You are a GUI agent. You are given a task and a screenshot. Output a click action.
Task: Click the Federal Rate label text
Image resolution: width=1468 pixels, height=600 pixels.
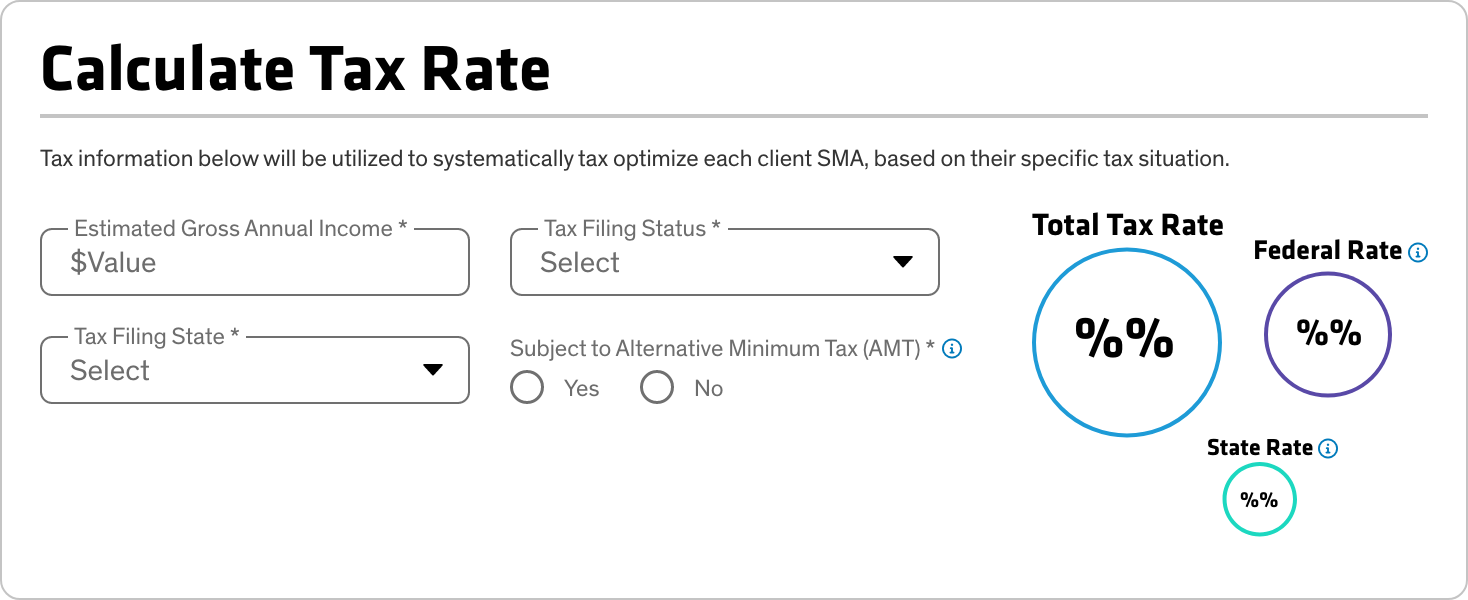(x=1327, y=251)
